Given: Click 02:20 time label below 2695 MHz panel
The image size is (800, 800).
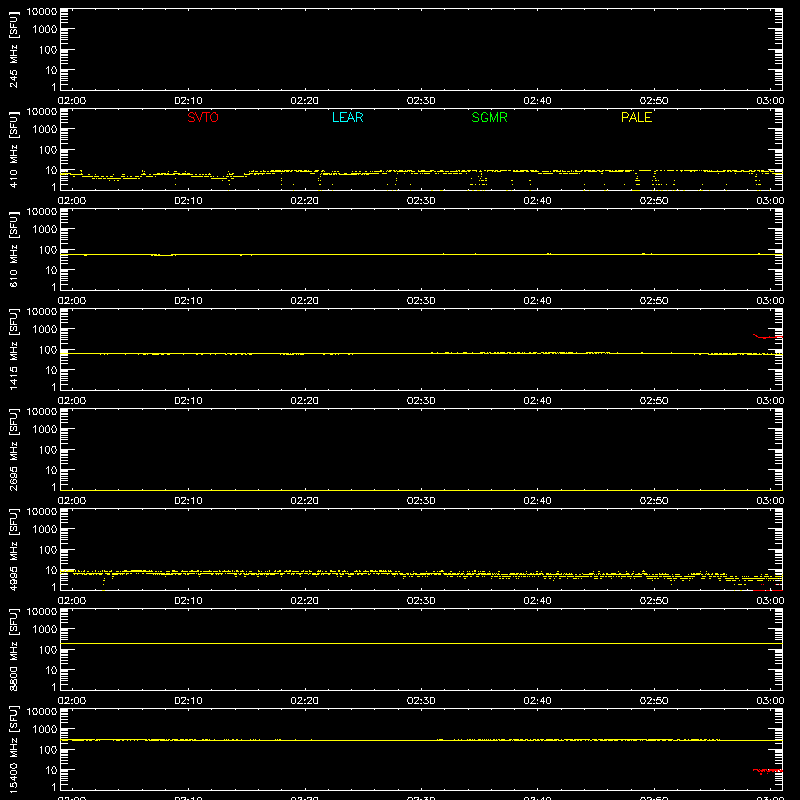Looking at the screenshot, I should click(305, 501).
